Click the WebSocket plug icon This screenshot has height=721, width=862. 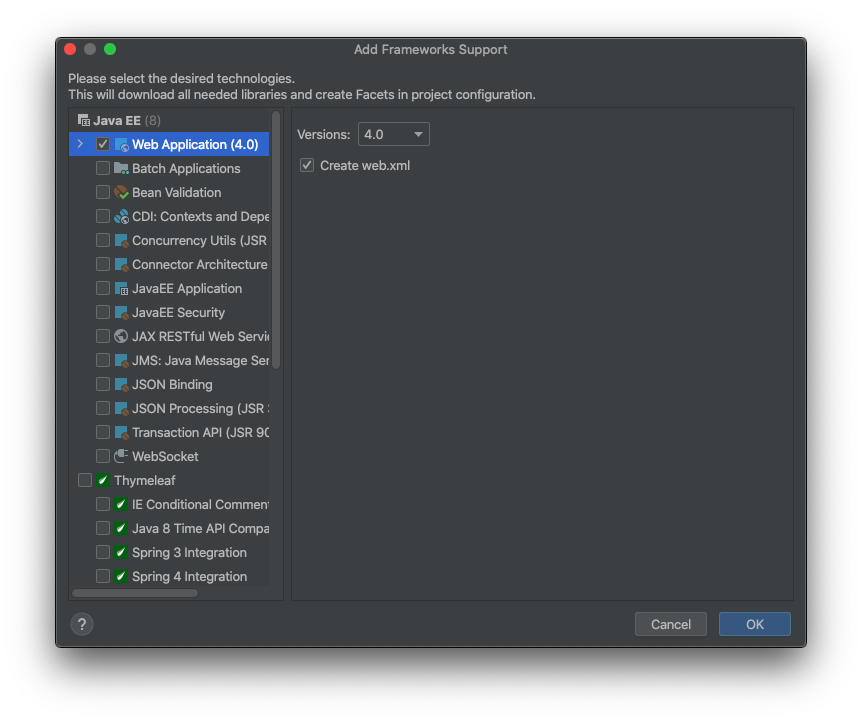tap(121, 457)
